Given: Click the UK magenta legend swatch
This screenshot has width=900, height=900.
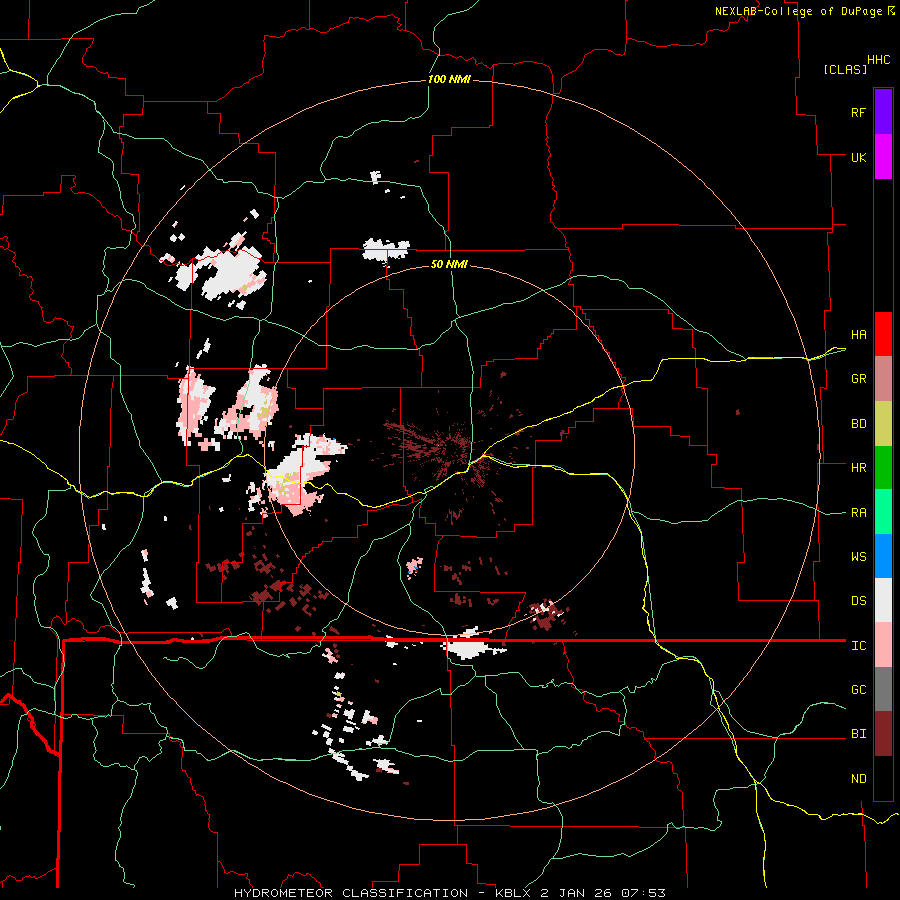Looking at the screenshot, I should (883, 157).
